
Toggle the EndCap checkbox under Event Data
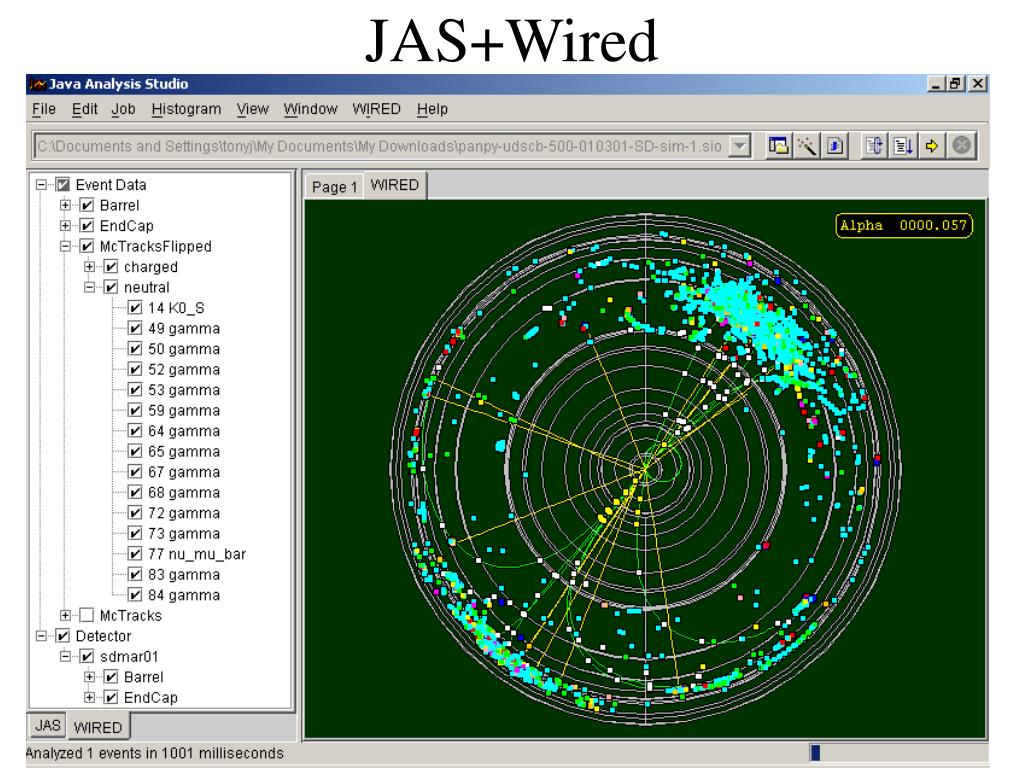coord(87,226)
